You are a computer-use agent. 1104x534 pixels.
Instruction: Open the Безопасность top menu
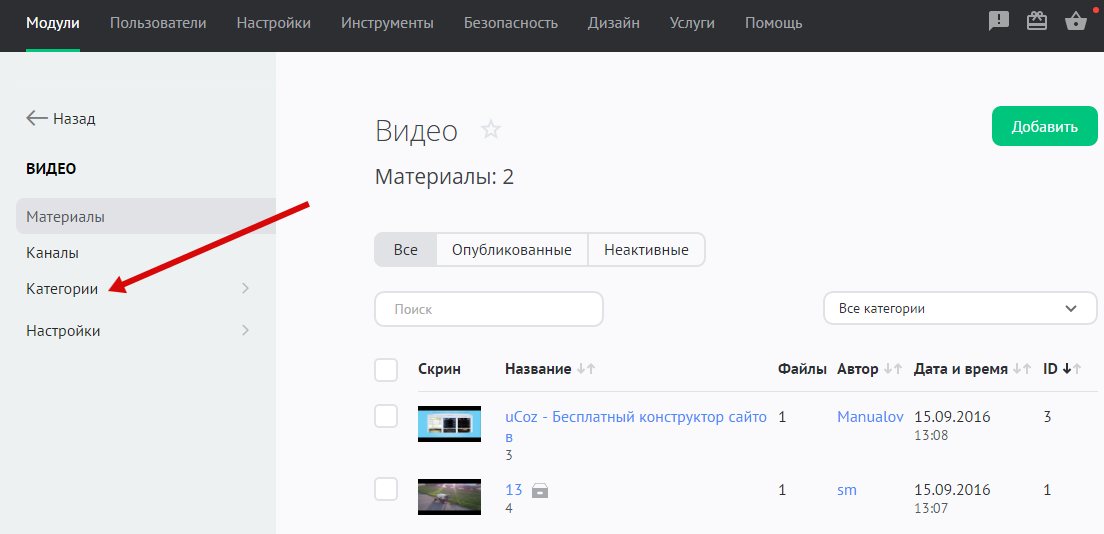[511, 23]
